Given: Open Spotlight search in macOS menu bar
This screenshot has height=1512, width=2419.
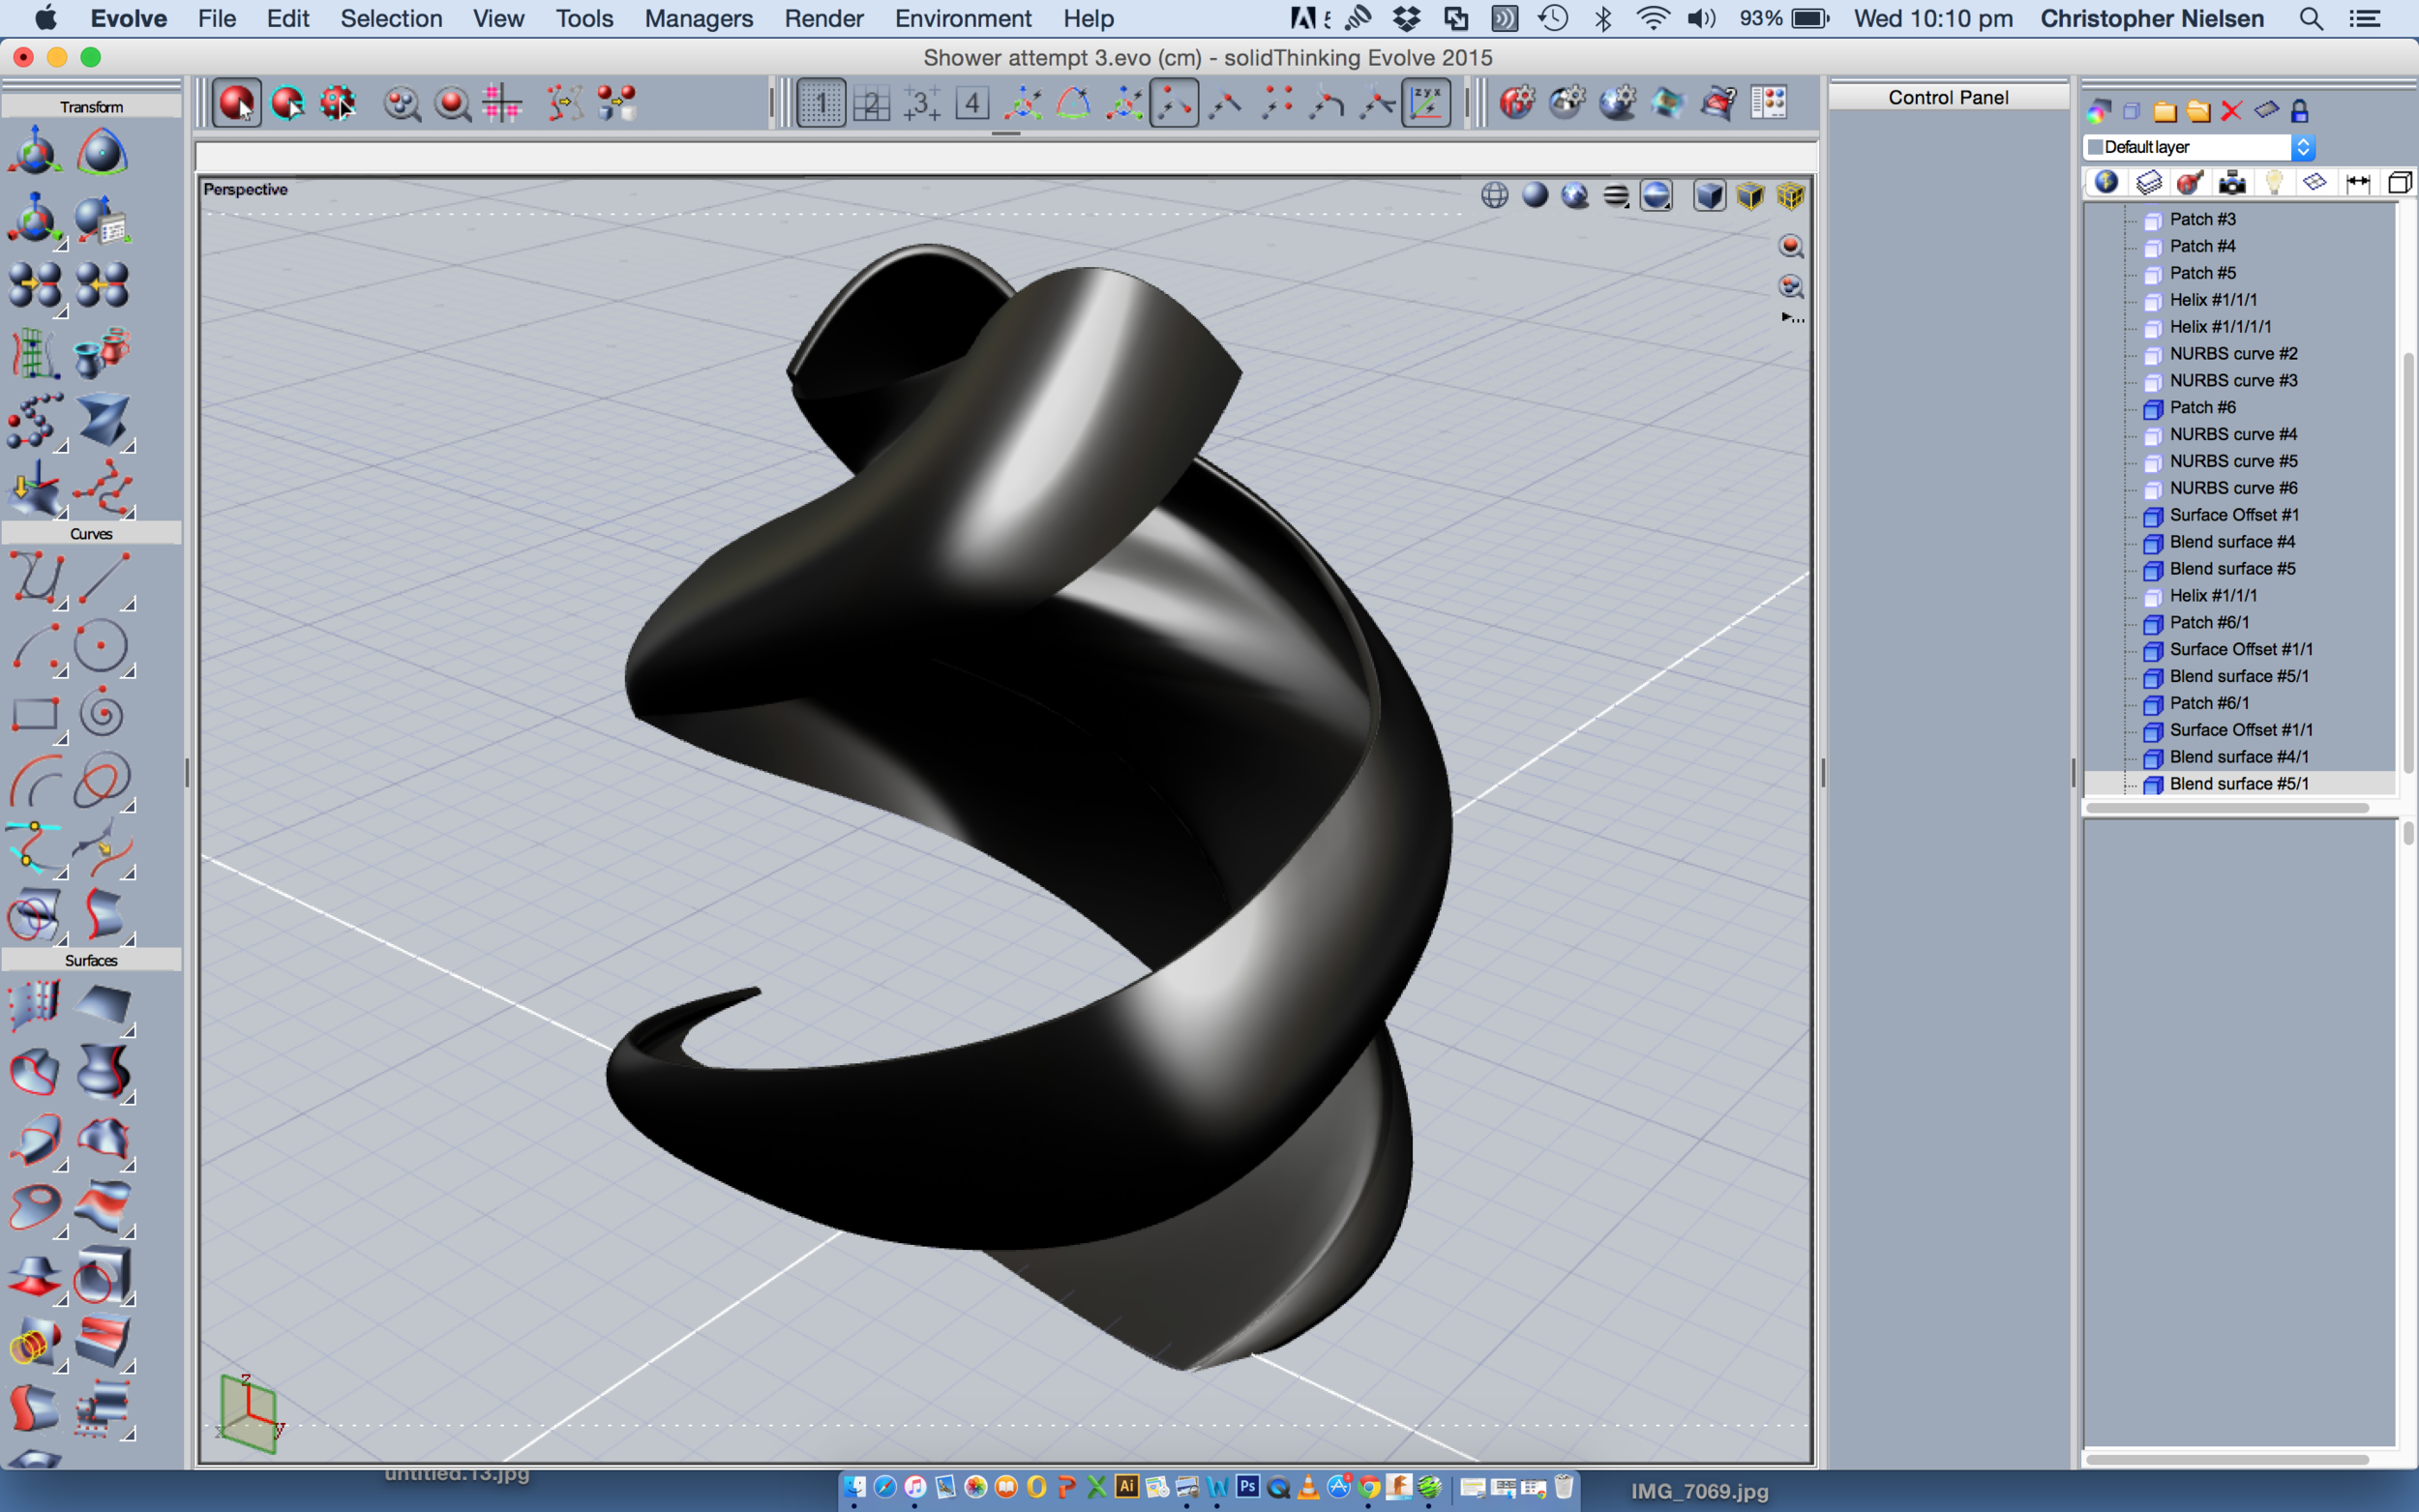Looking at the screenshot, I should pyautogui.click(x=2310, y=18).
